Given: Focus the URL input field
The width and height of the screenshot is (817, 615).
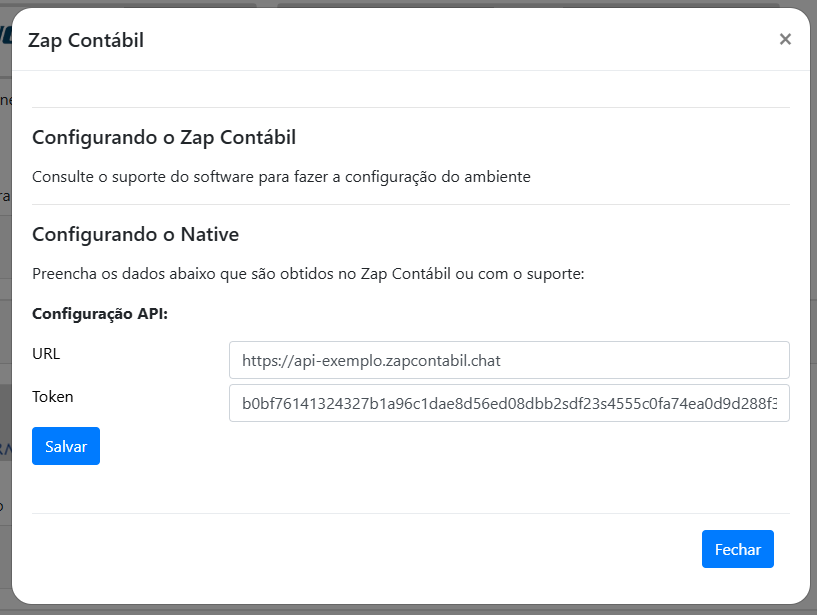Looking at the screenshot, I should point(509,360).
